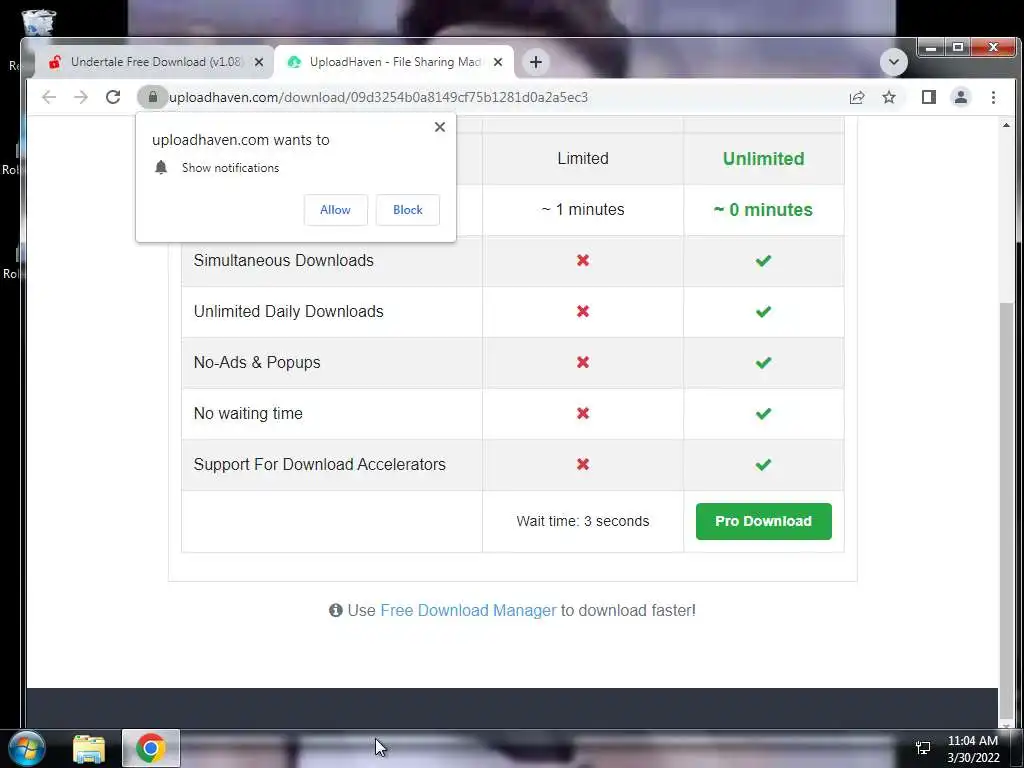This screenshot has height=768, width=1024.
Task: Click the 'Limited' column header
Action: (583, 159)
